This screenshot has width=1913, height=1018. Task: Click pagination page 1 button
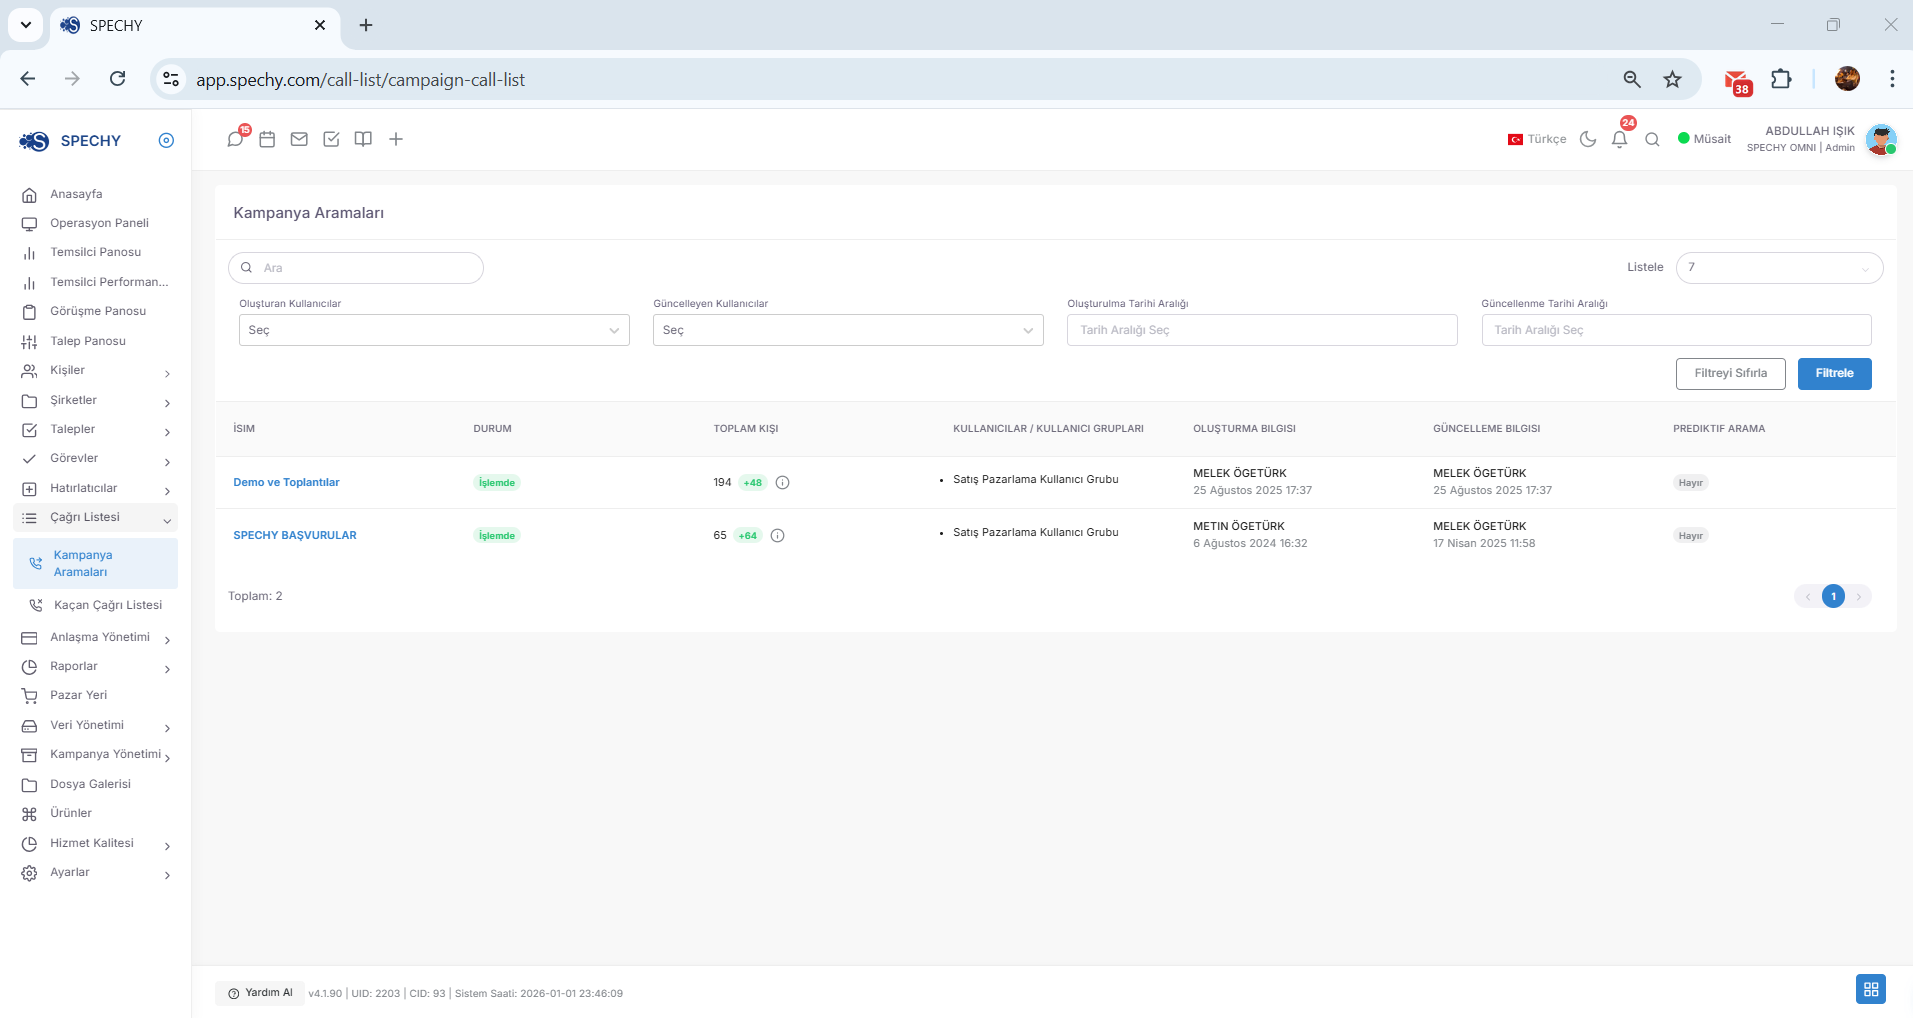pyautogui.click(x=1833, y=596)
